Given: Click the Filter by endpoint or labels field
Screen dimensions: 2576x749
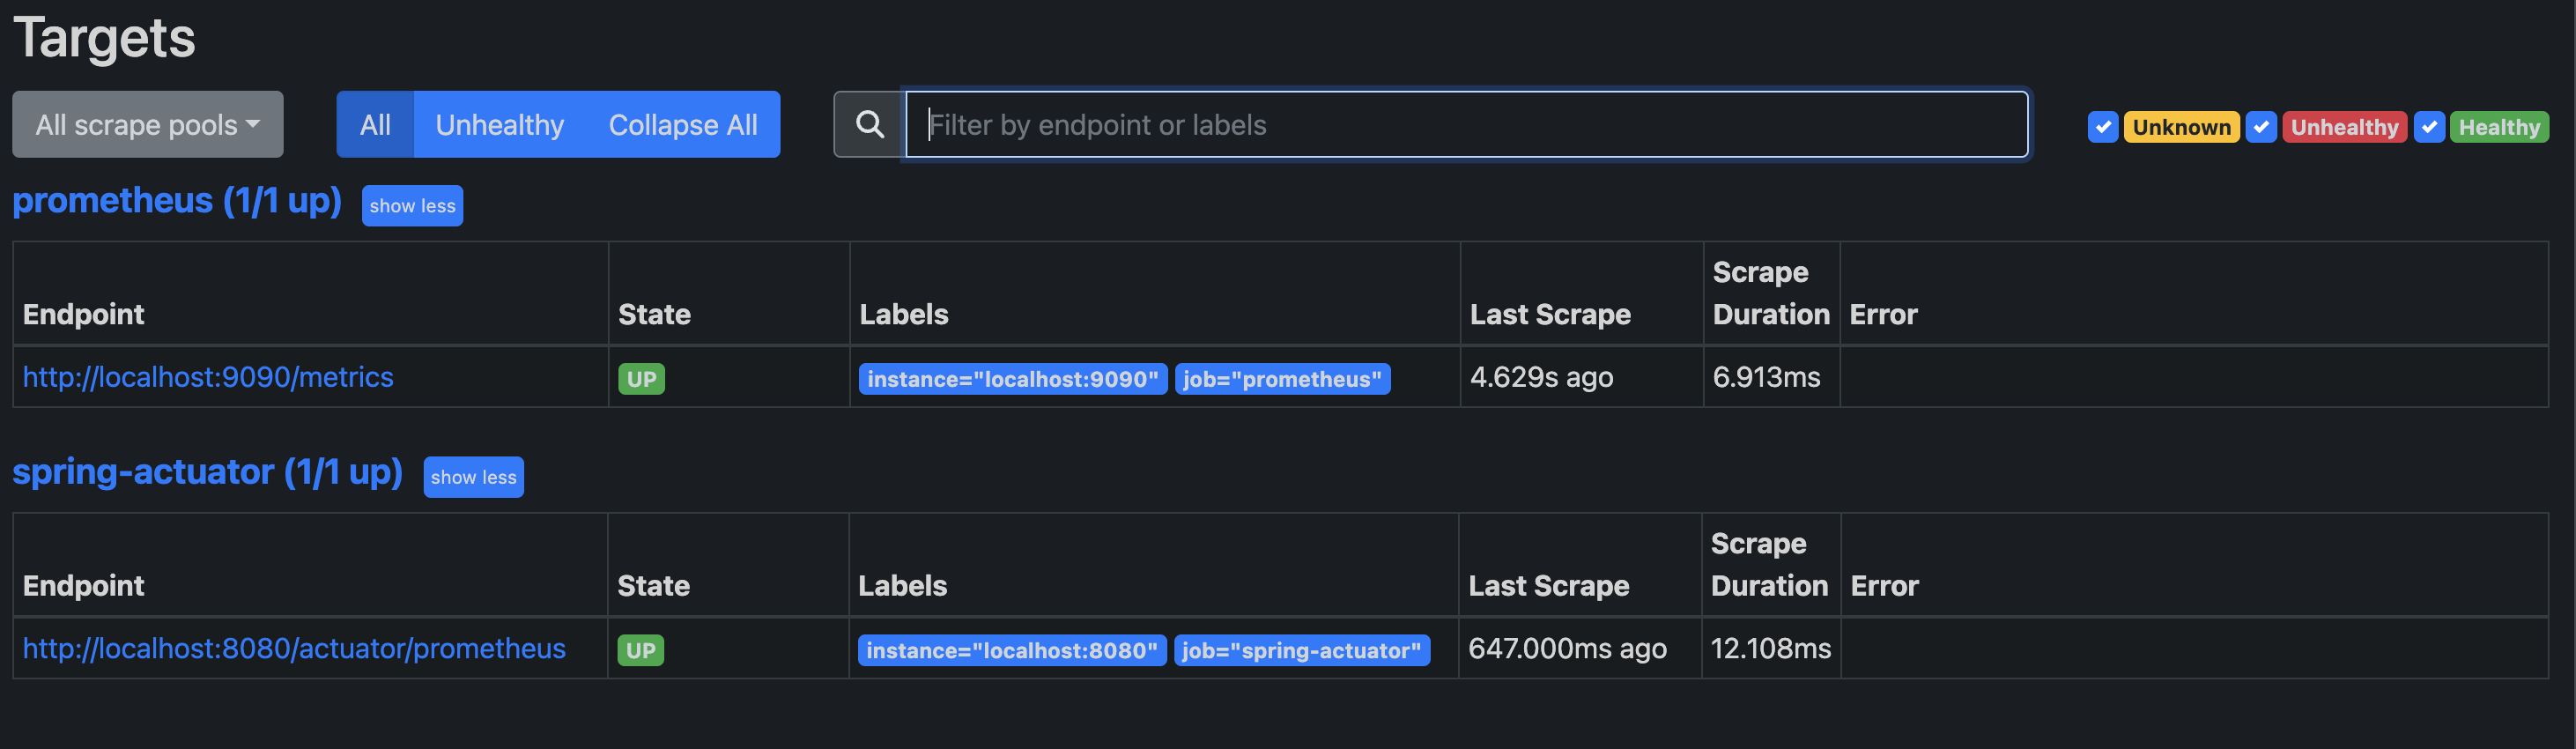Looking at the screenshot, I should click(1465, 125).
